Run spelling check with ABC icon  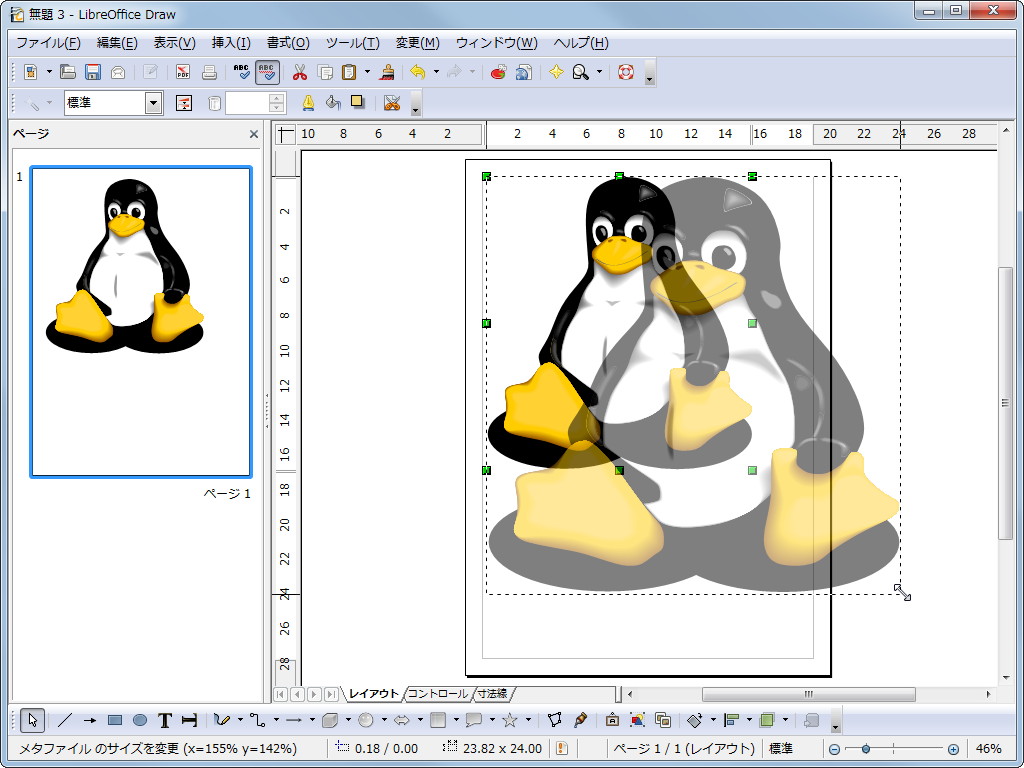tap(242, 72)
